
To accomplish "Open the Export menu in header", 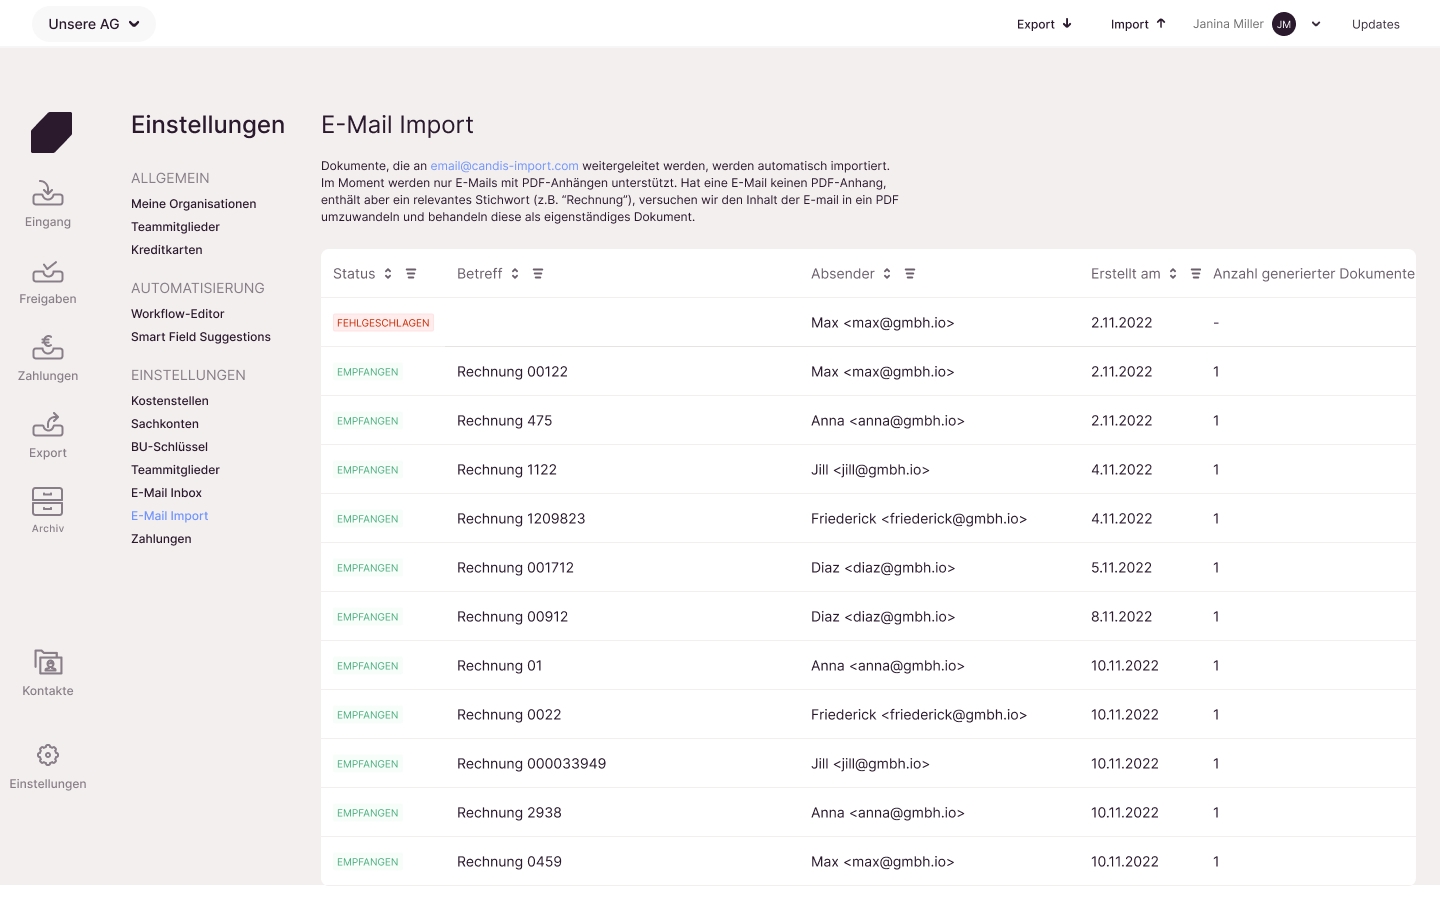I will [1044, 24].
